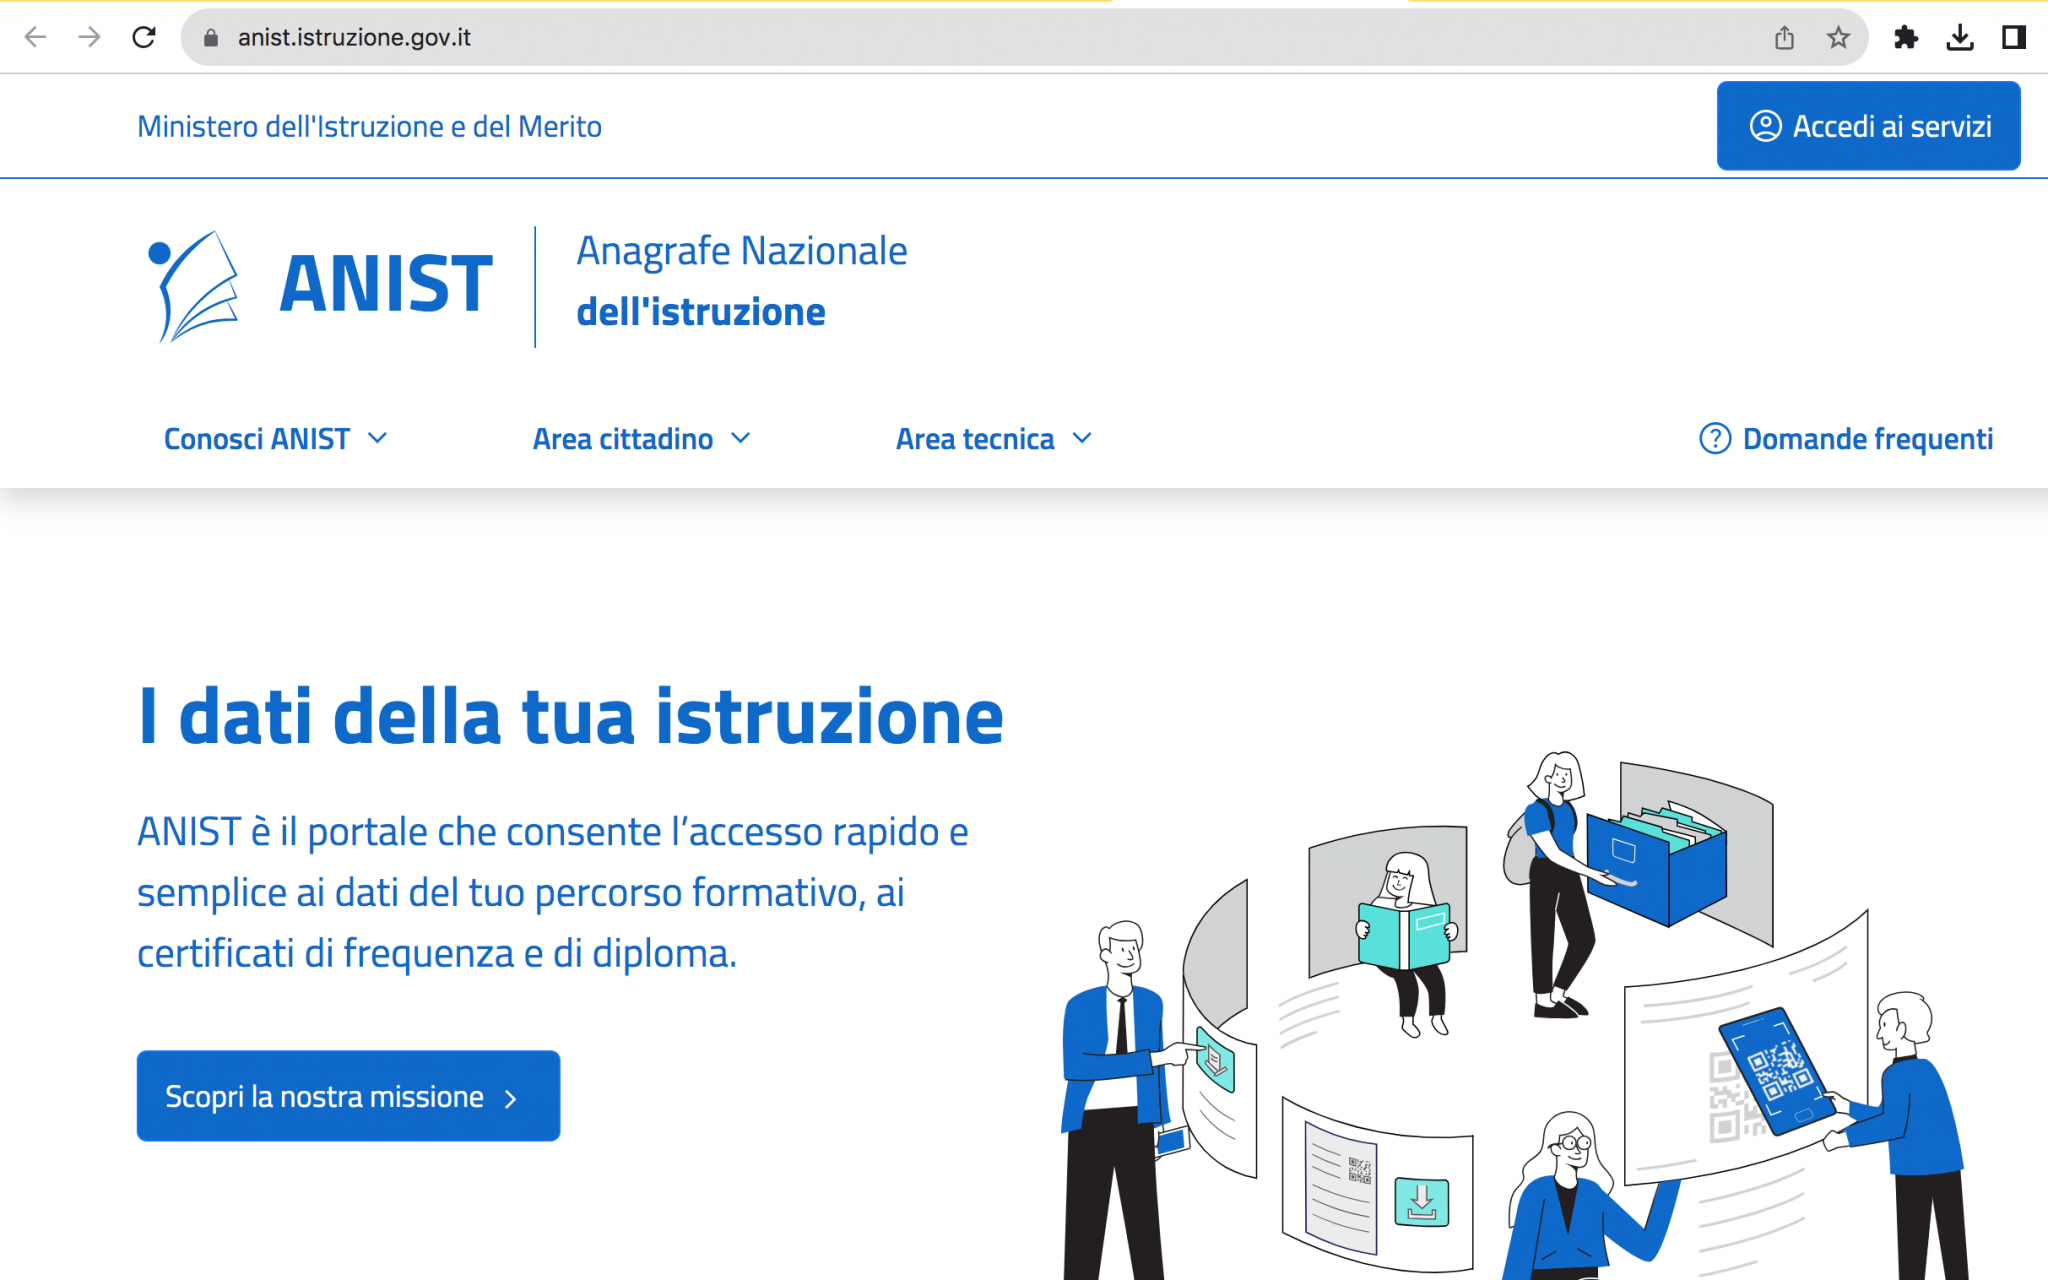This screenshot has height=1280, width=2048.
Task: Click the user icon inside Accedi ai servizi
Action: 1765,126
